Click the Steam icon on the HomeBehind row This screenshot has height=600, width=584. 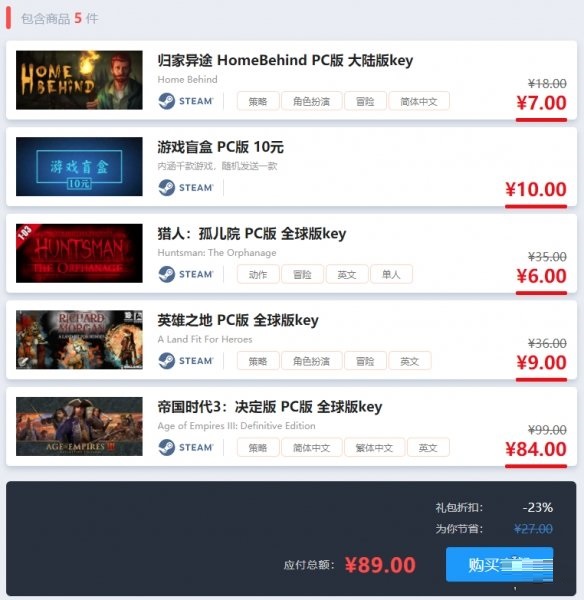(x=186, y=101)
